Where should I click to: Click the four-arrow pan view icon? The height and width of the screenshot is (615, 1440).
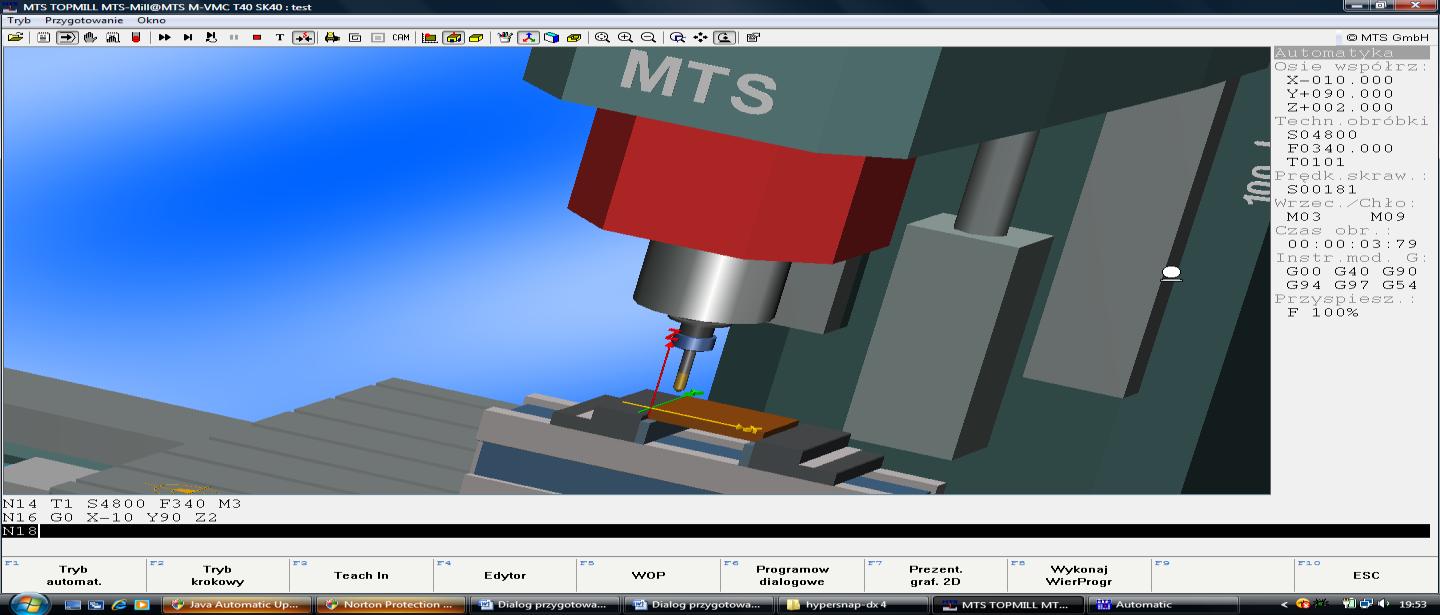tap(701, 37)
